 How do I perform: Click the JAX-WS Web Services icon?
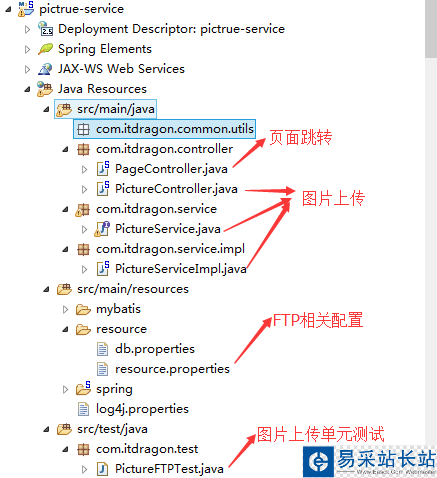pos(45,69)
